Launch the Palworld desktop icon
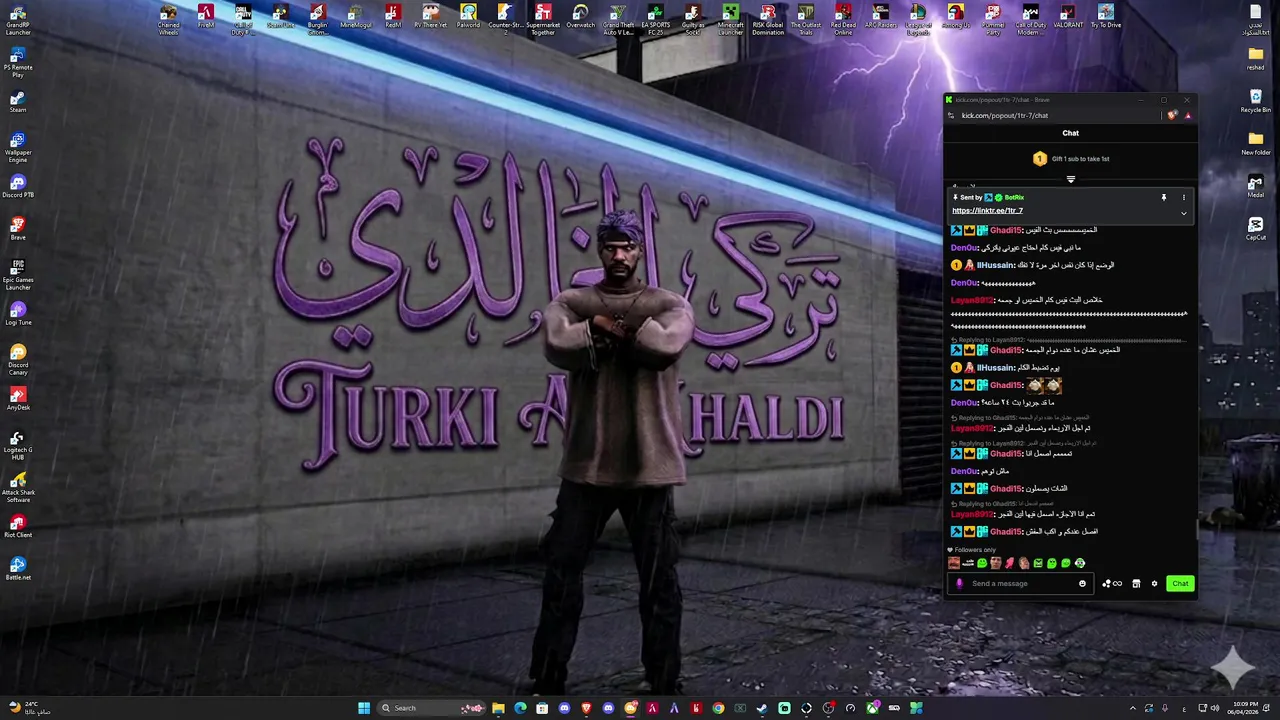Screen dimensions: 1280x720 pyautogui.click(x=468, y=16)
